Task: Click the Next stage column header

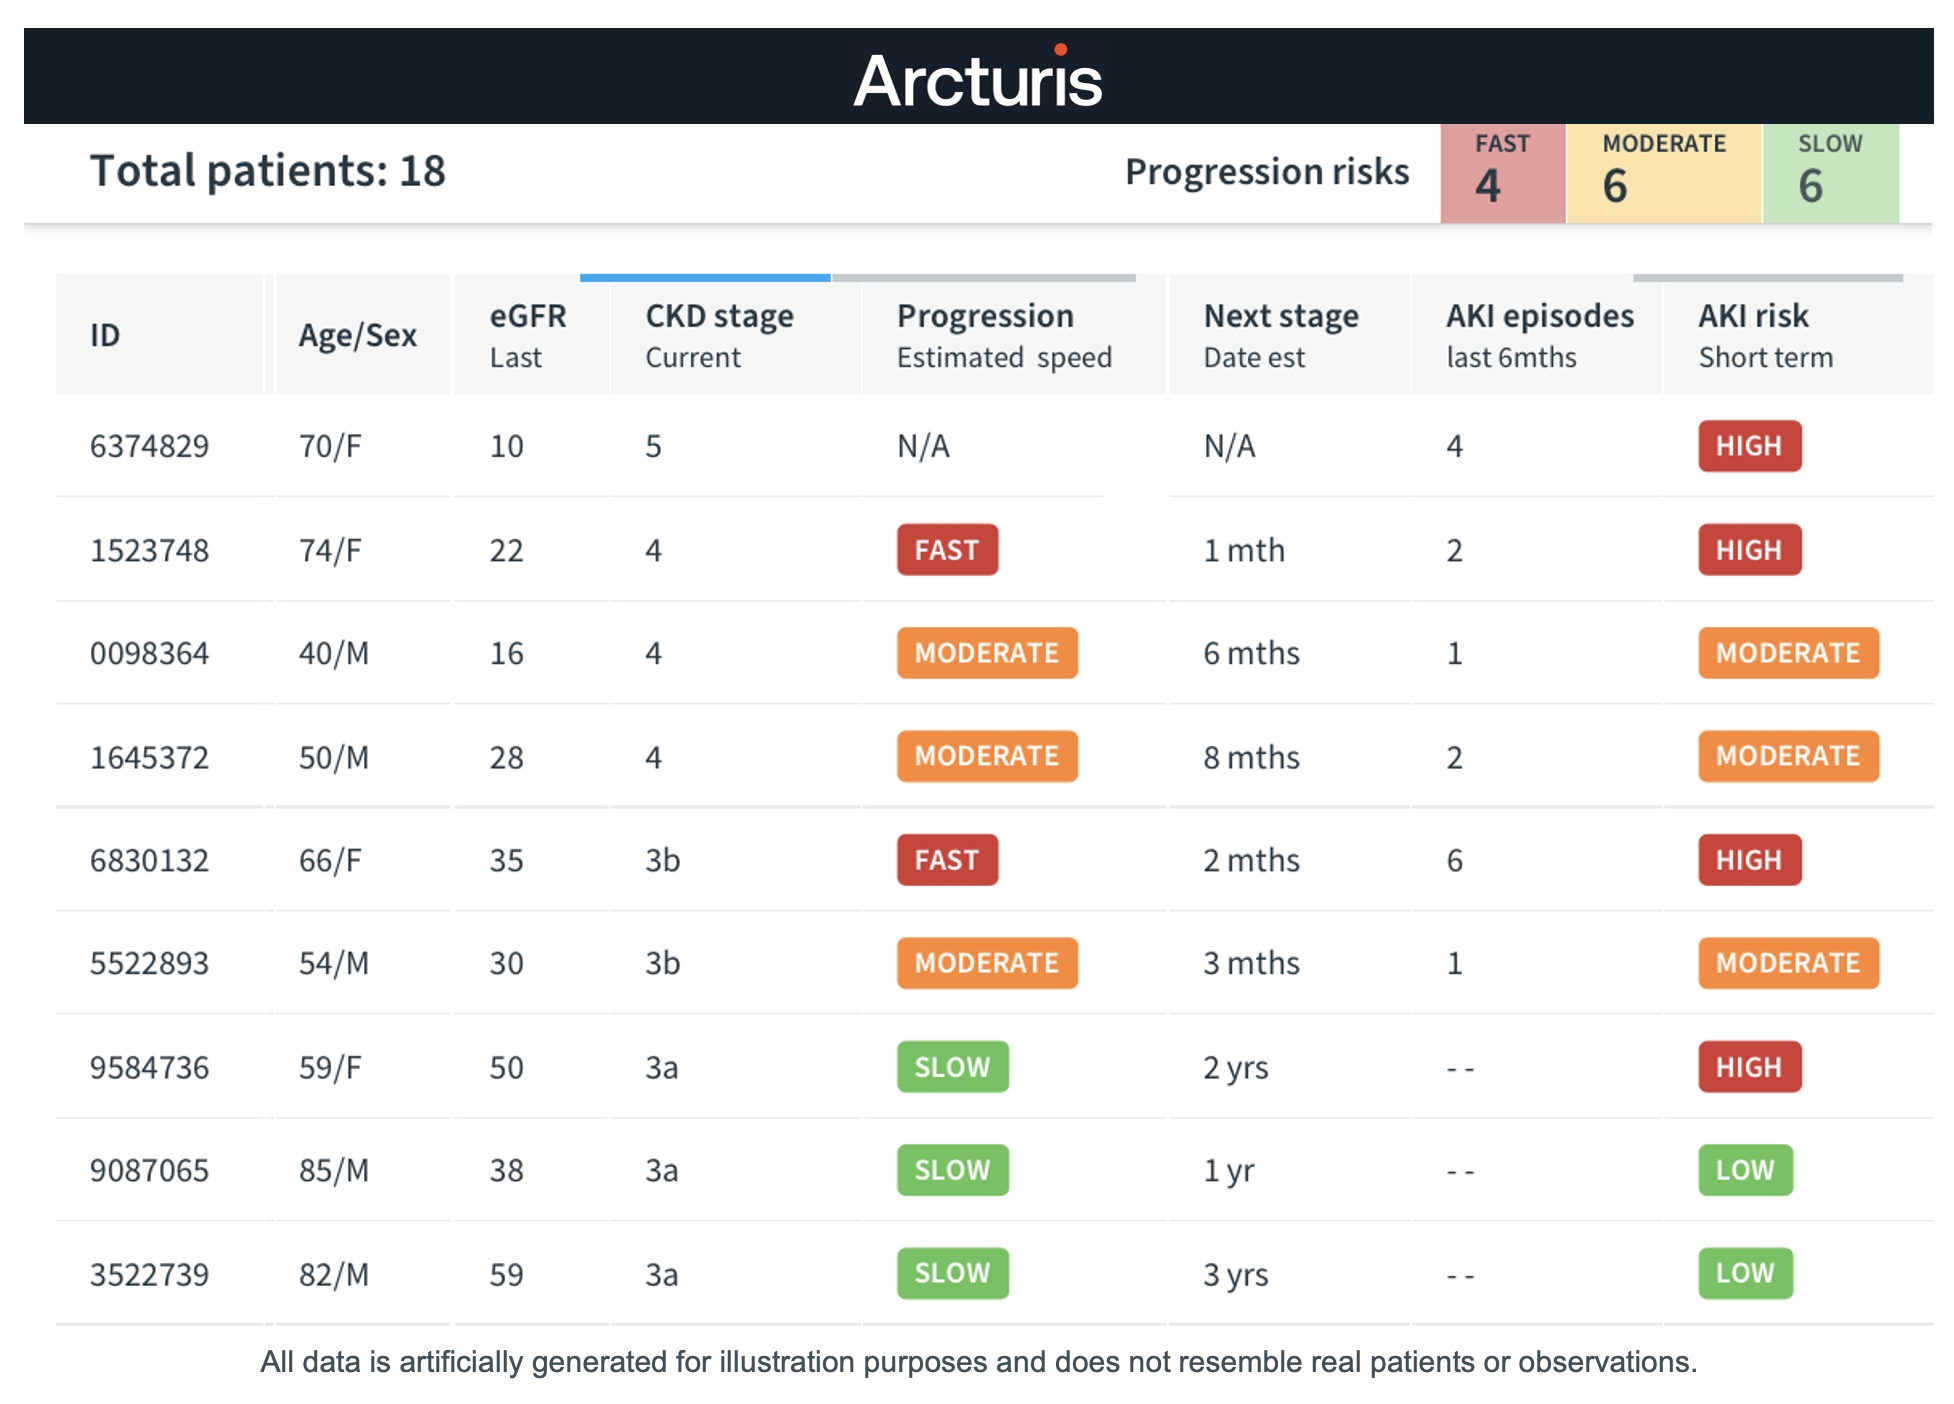Action: [1280, 334]
